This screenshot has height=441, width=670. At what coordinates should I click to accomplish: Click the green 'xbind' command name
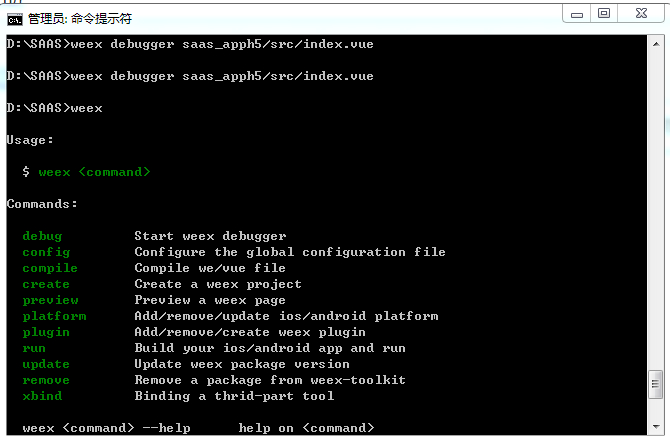(42, 396)
